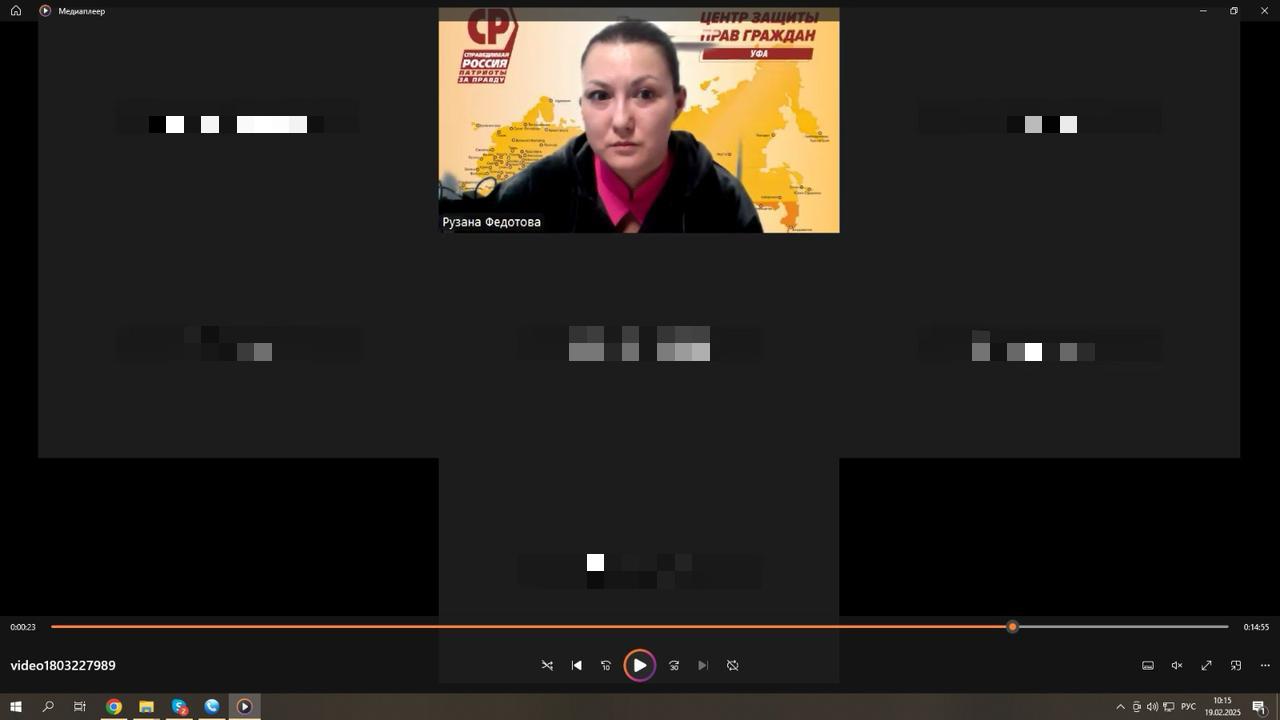Open the system volume control in tray
The width and height of the screenshot is (1280, 720).
coord(1152,707)
